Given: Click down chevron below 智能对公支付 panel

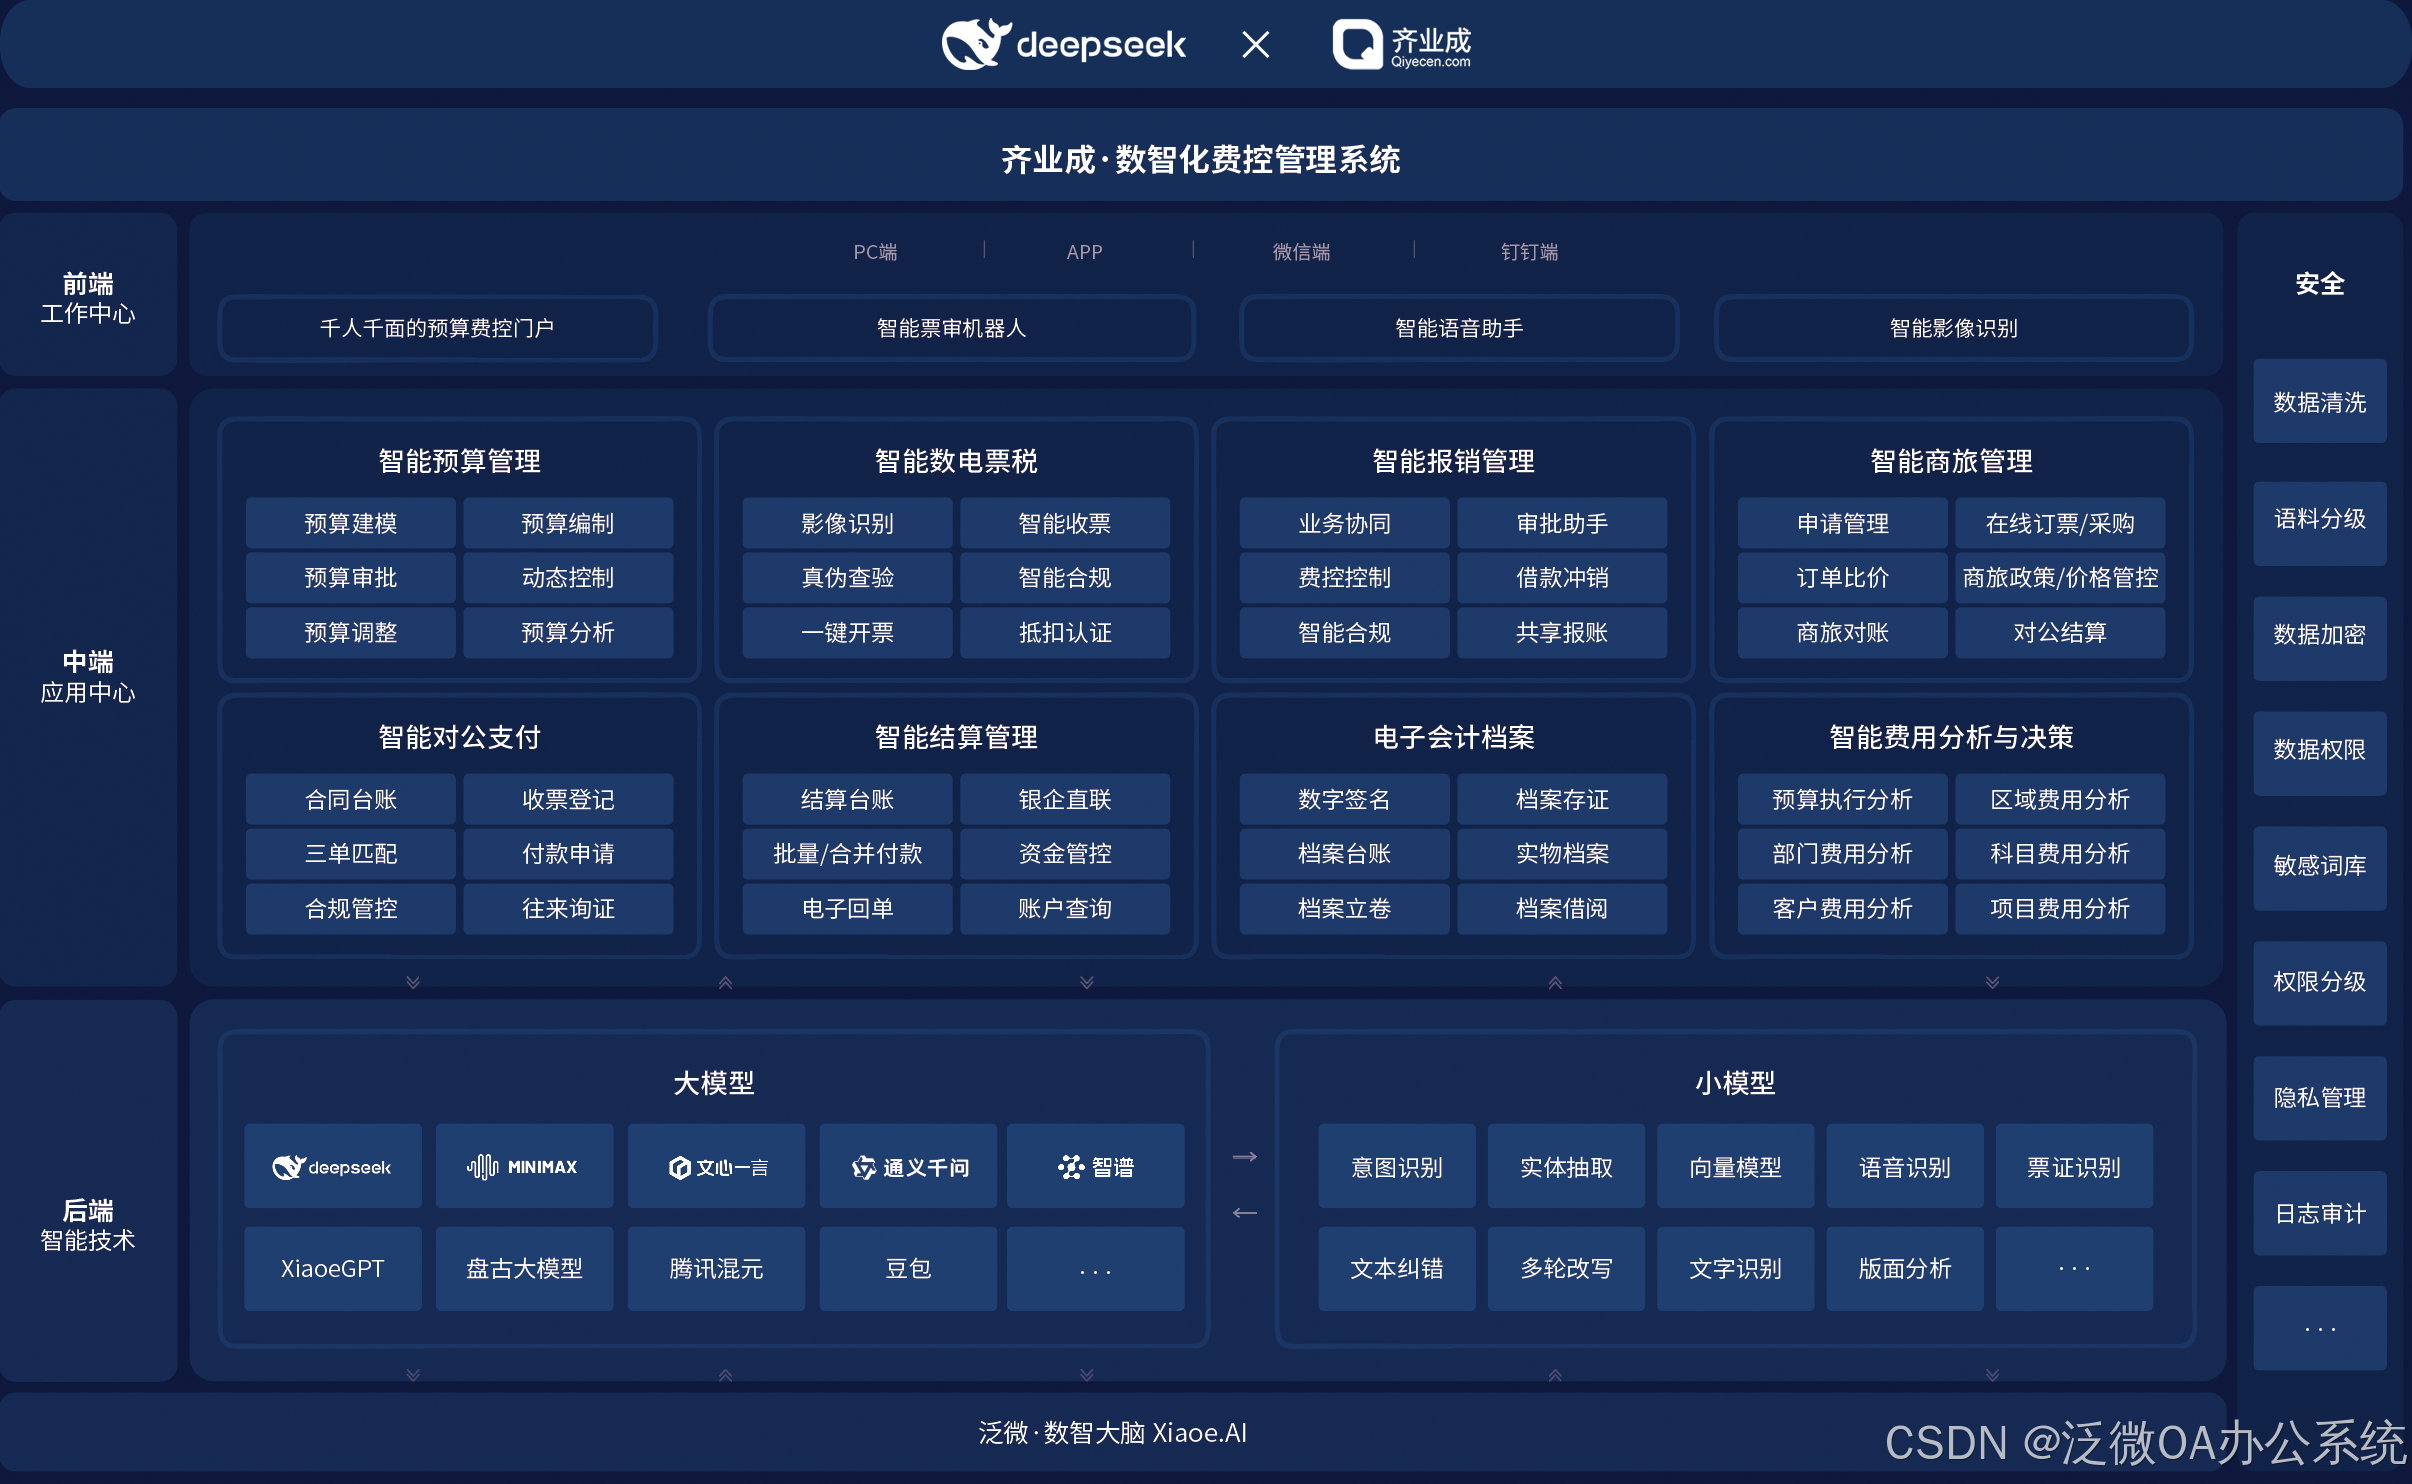Looking at the screenshot, I should (413, 983).
